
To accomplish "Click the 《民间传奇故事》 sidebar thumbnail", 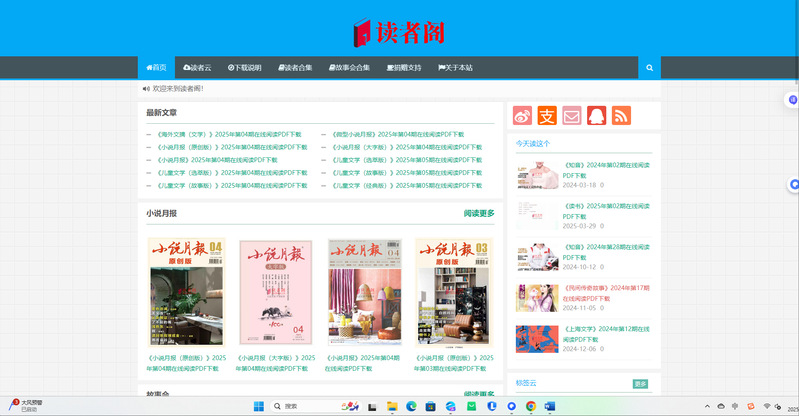I will (x=537, y=298).
